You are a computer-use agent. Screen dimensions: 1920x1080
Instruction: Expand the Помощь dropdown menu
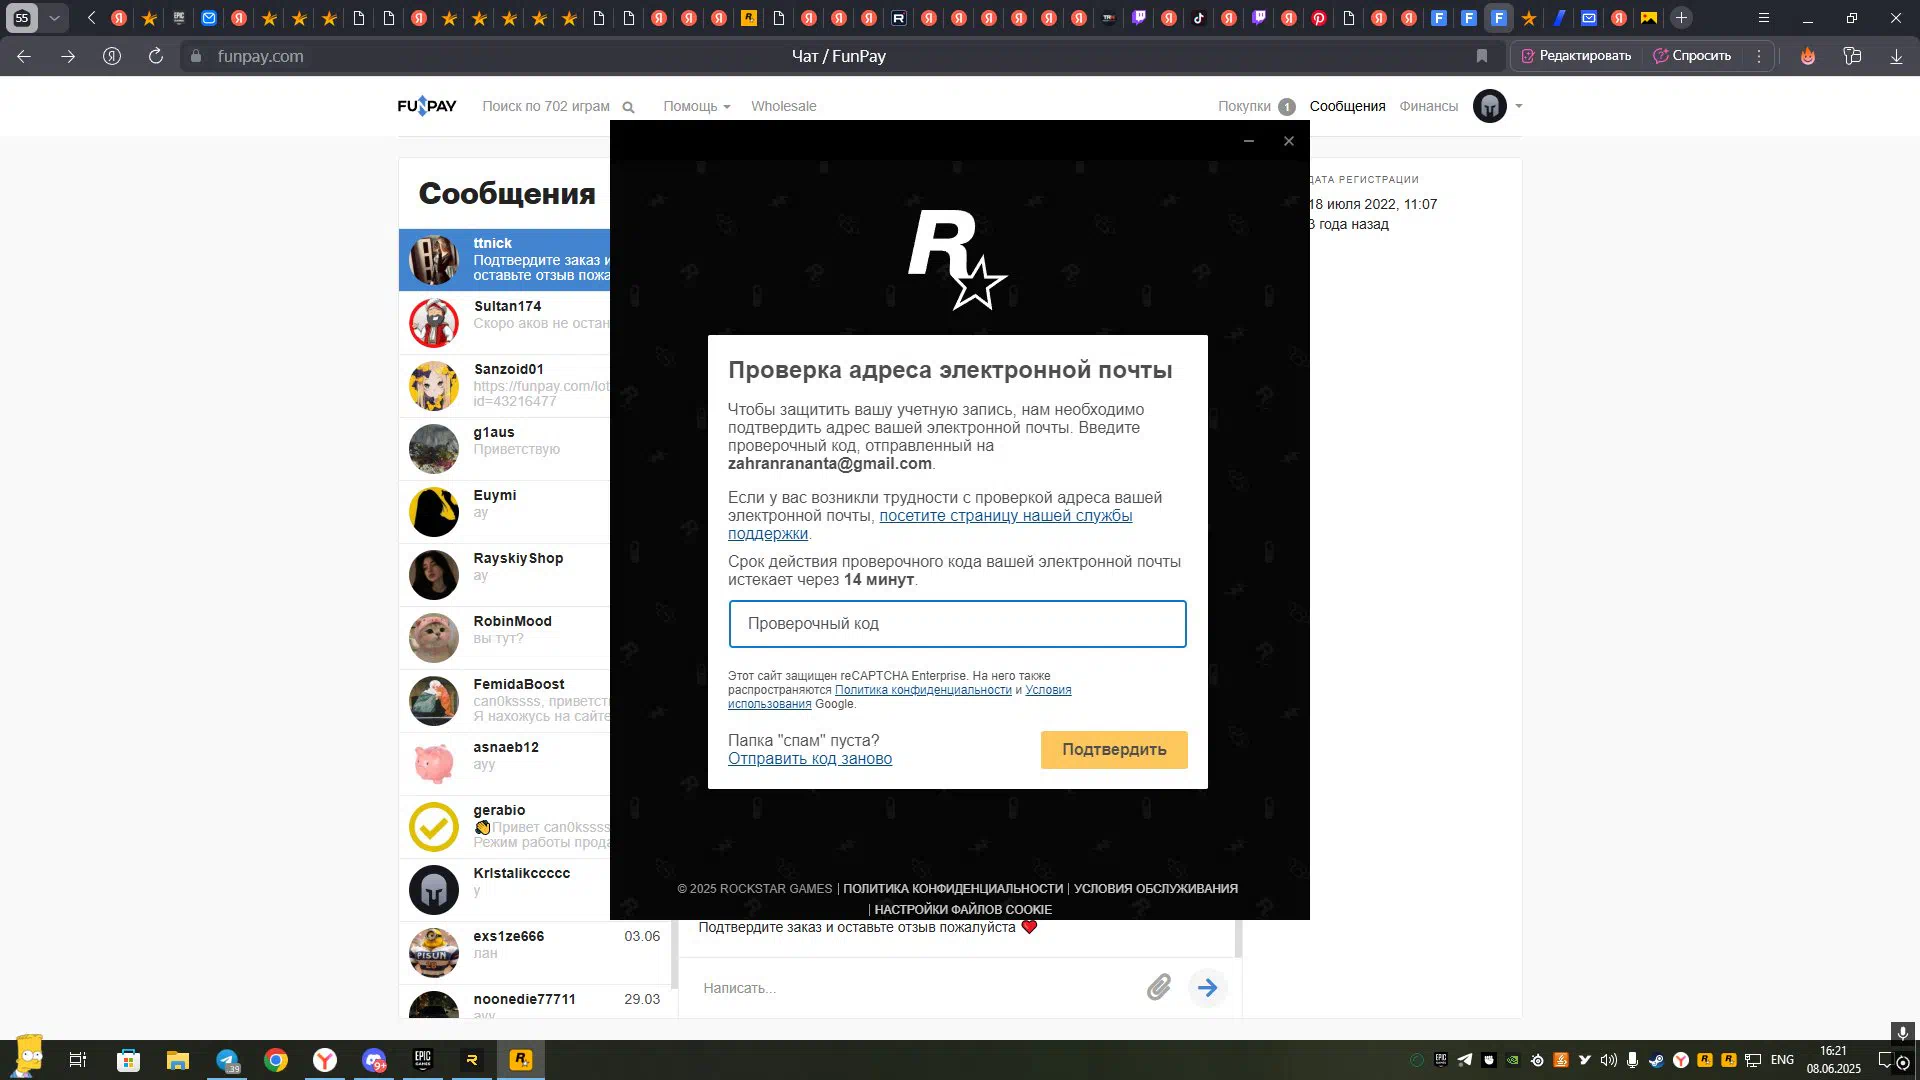(697, 106)
